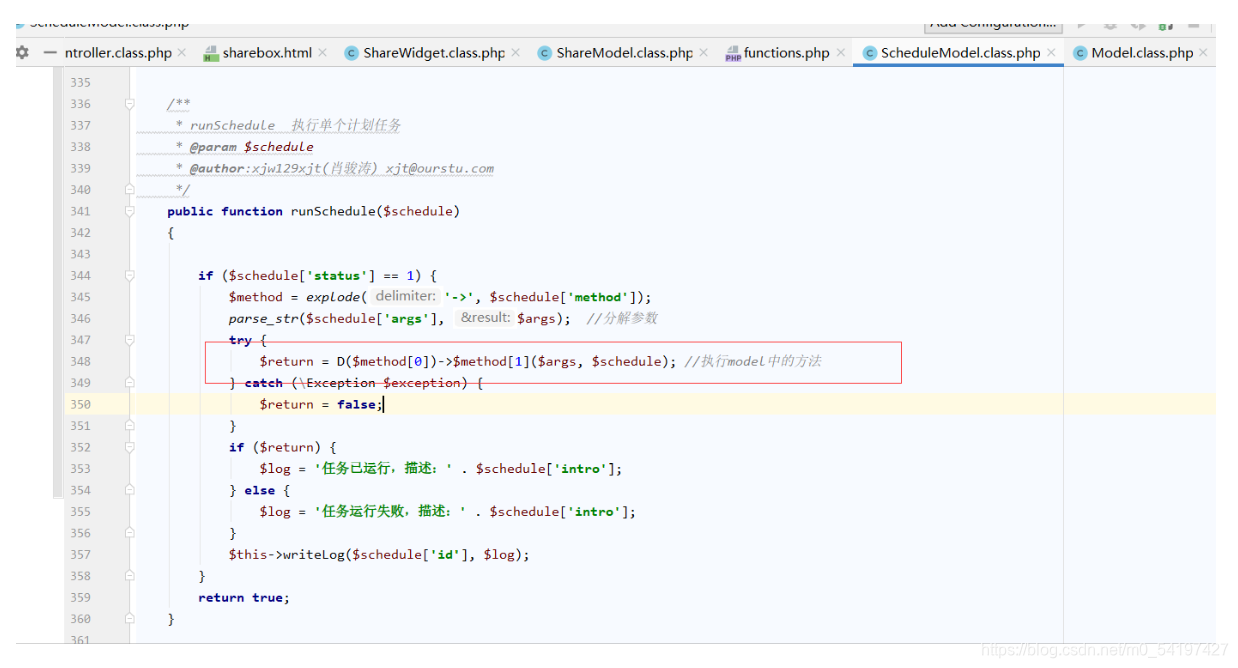Collapse the catch block at line 349

pyautogui.click(x=130, y=383)
